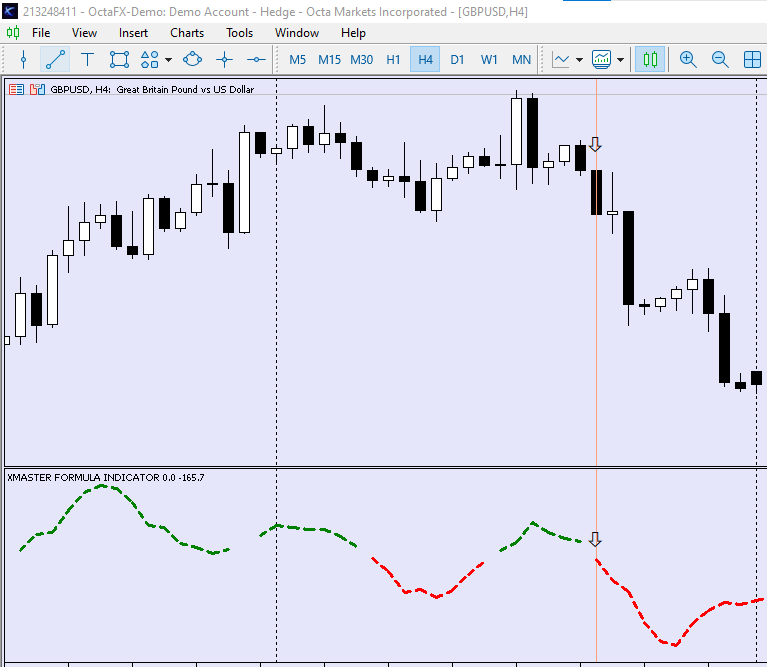767x667 pixels.
Task: Switch chart to M5 timeframe
Action: (297, 60)
